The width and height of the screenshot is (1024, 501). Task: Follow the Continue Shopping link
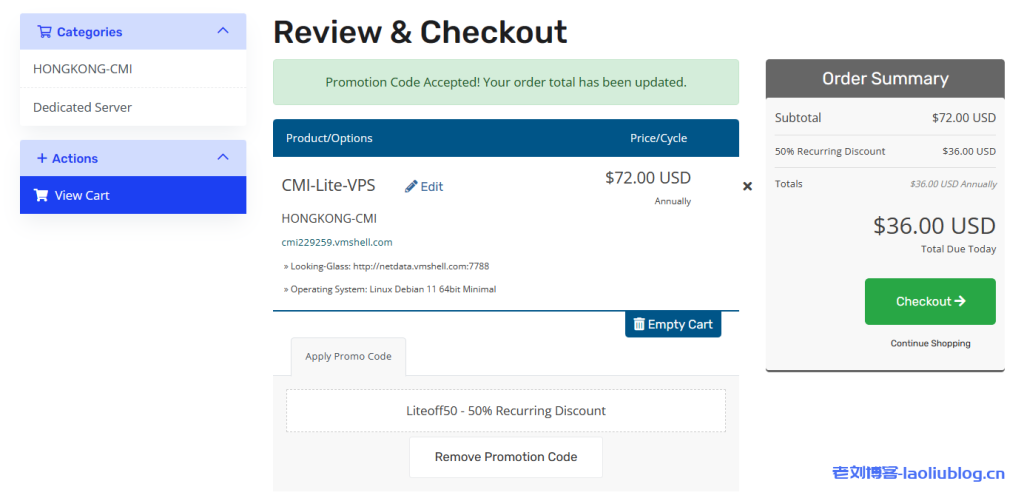(x=930, y=343)
